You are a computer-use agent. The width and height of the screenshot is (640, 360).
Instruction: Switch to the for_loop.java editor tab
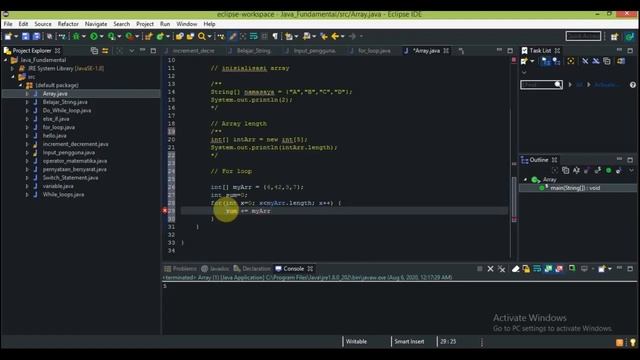point(371,51)
